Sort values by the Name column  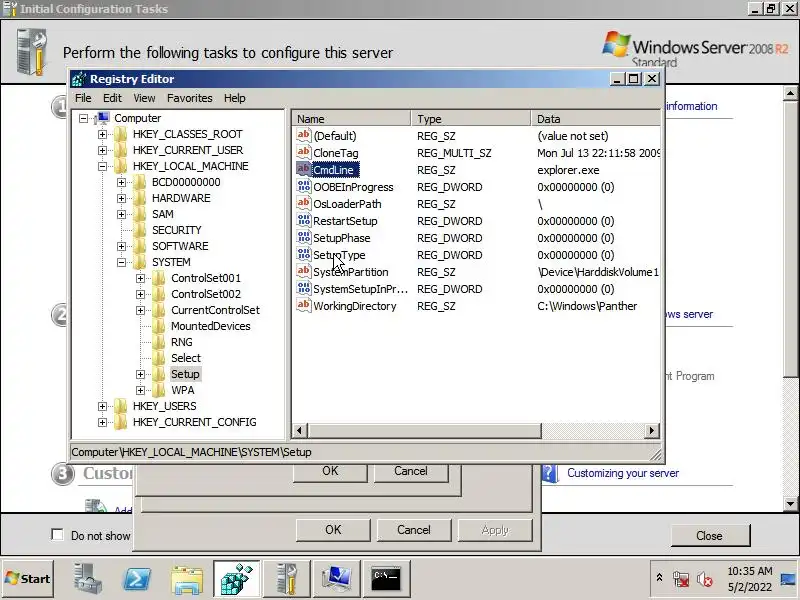tap(351, 119)
